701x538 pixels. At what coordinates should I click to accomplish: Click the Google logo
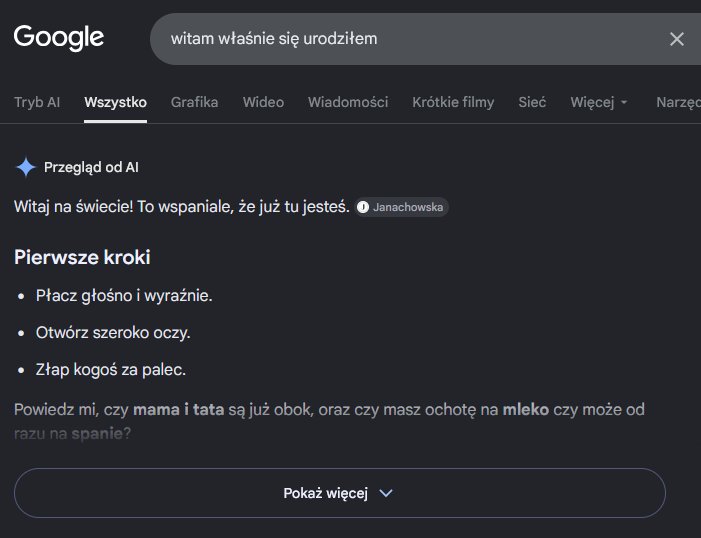pyautogui.click(x=59, y=37)
